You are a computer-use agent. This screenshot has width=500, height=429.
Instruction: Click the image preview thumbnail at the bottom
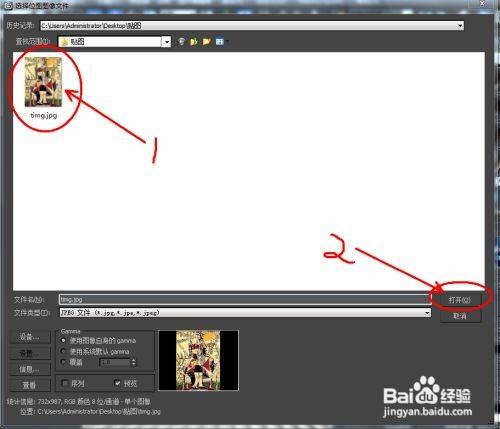(198, 360)
